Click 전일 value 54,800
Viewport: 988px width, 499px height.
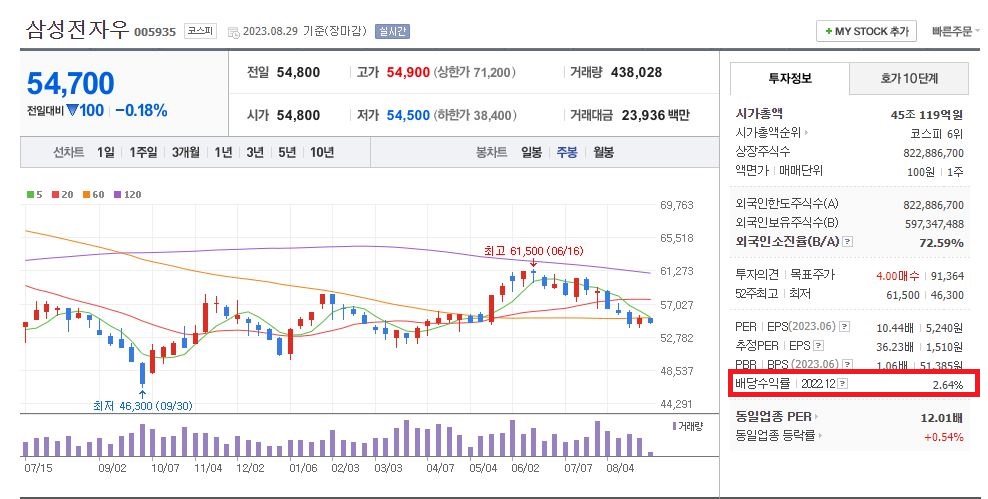(298, 72)
